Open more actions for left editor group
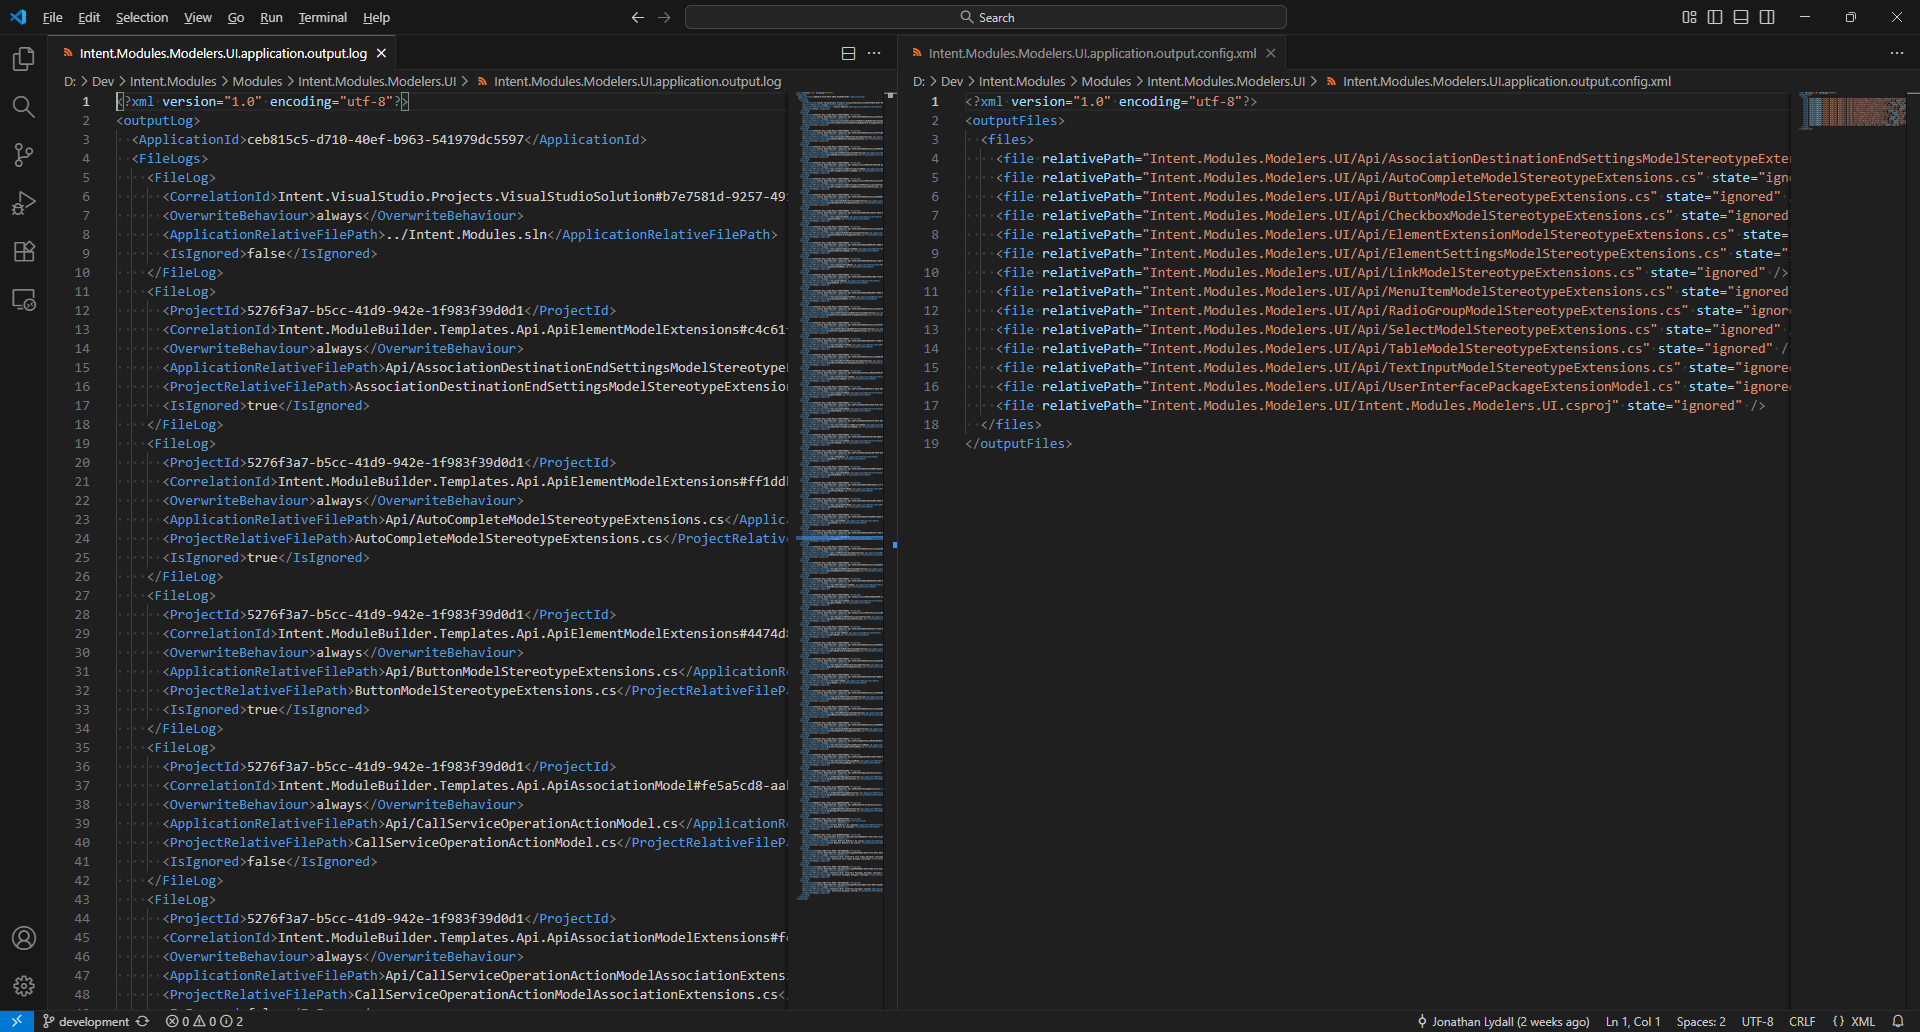1920x1032 pixels. coord(874,53)
